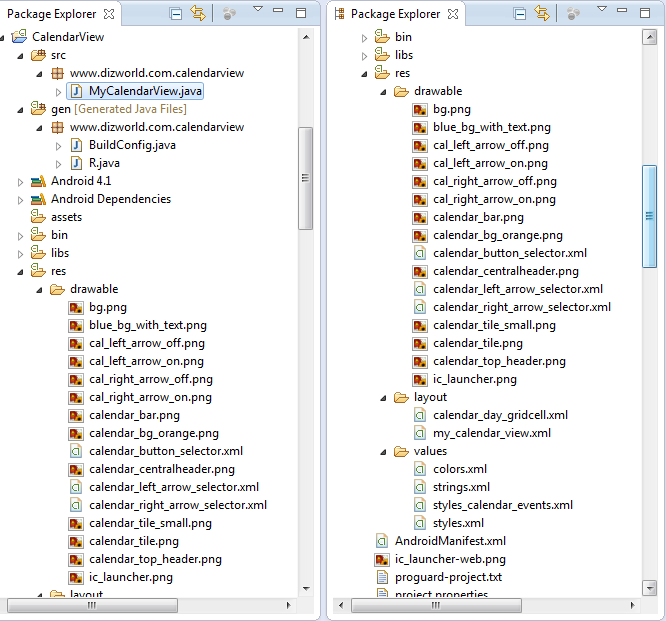Click Focus on Active Task icon in right panel
This screenshot has height=621, width=666.
tap(573, 14)
